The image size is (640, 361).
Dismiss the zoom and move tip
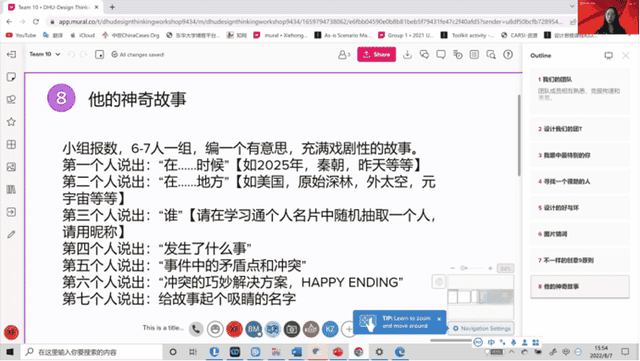click(439, 319)
